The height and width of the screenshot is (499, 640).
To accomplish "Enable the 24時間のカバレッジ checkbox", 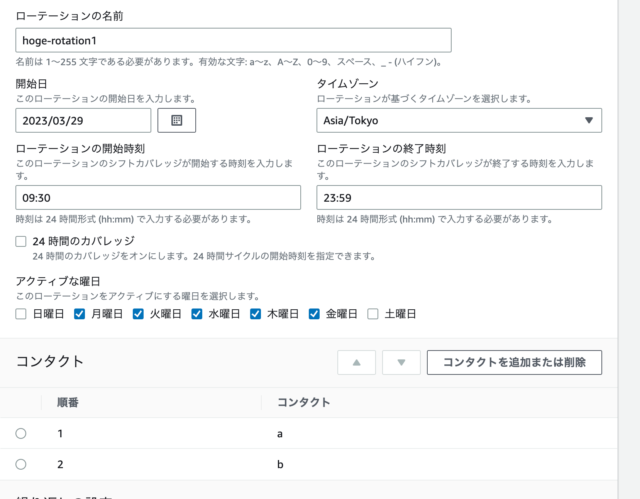I will coord(22,241).
